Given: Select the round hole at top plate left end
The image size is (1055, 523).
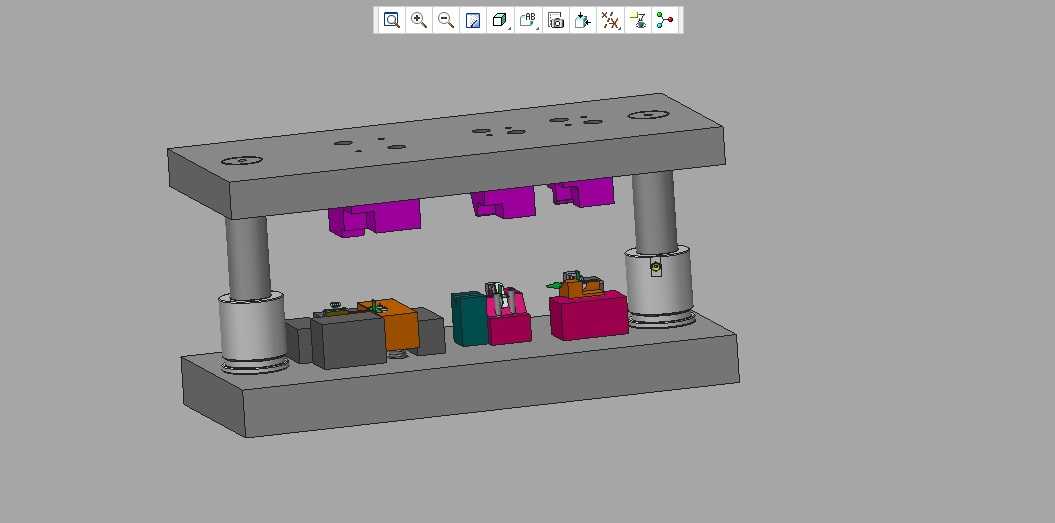Looking at the screenshot, I should click(242, 161).
